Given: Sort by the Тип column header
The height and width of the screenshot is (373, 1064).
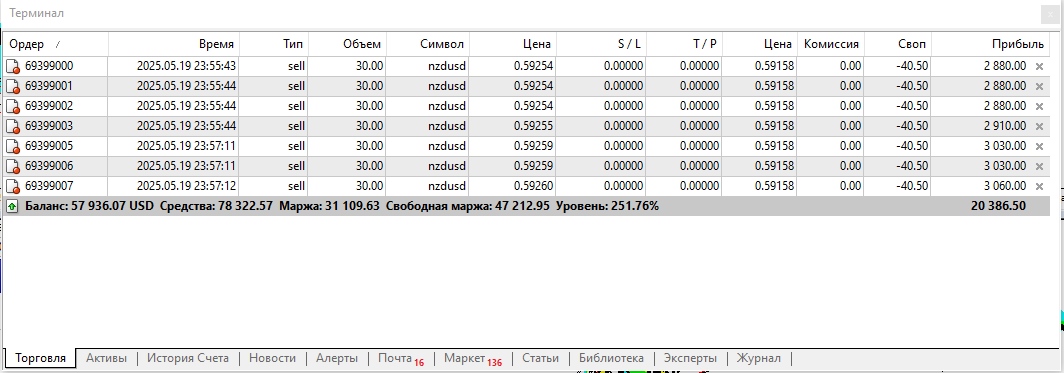Looking at the screenshot, I should [274, 44].
